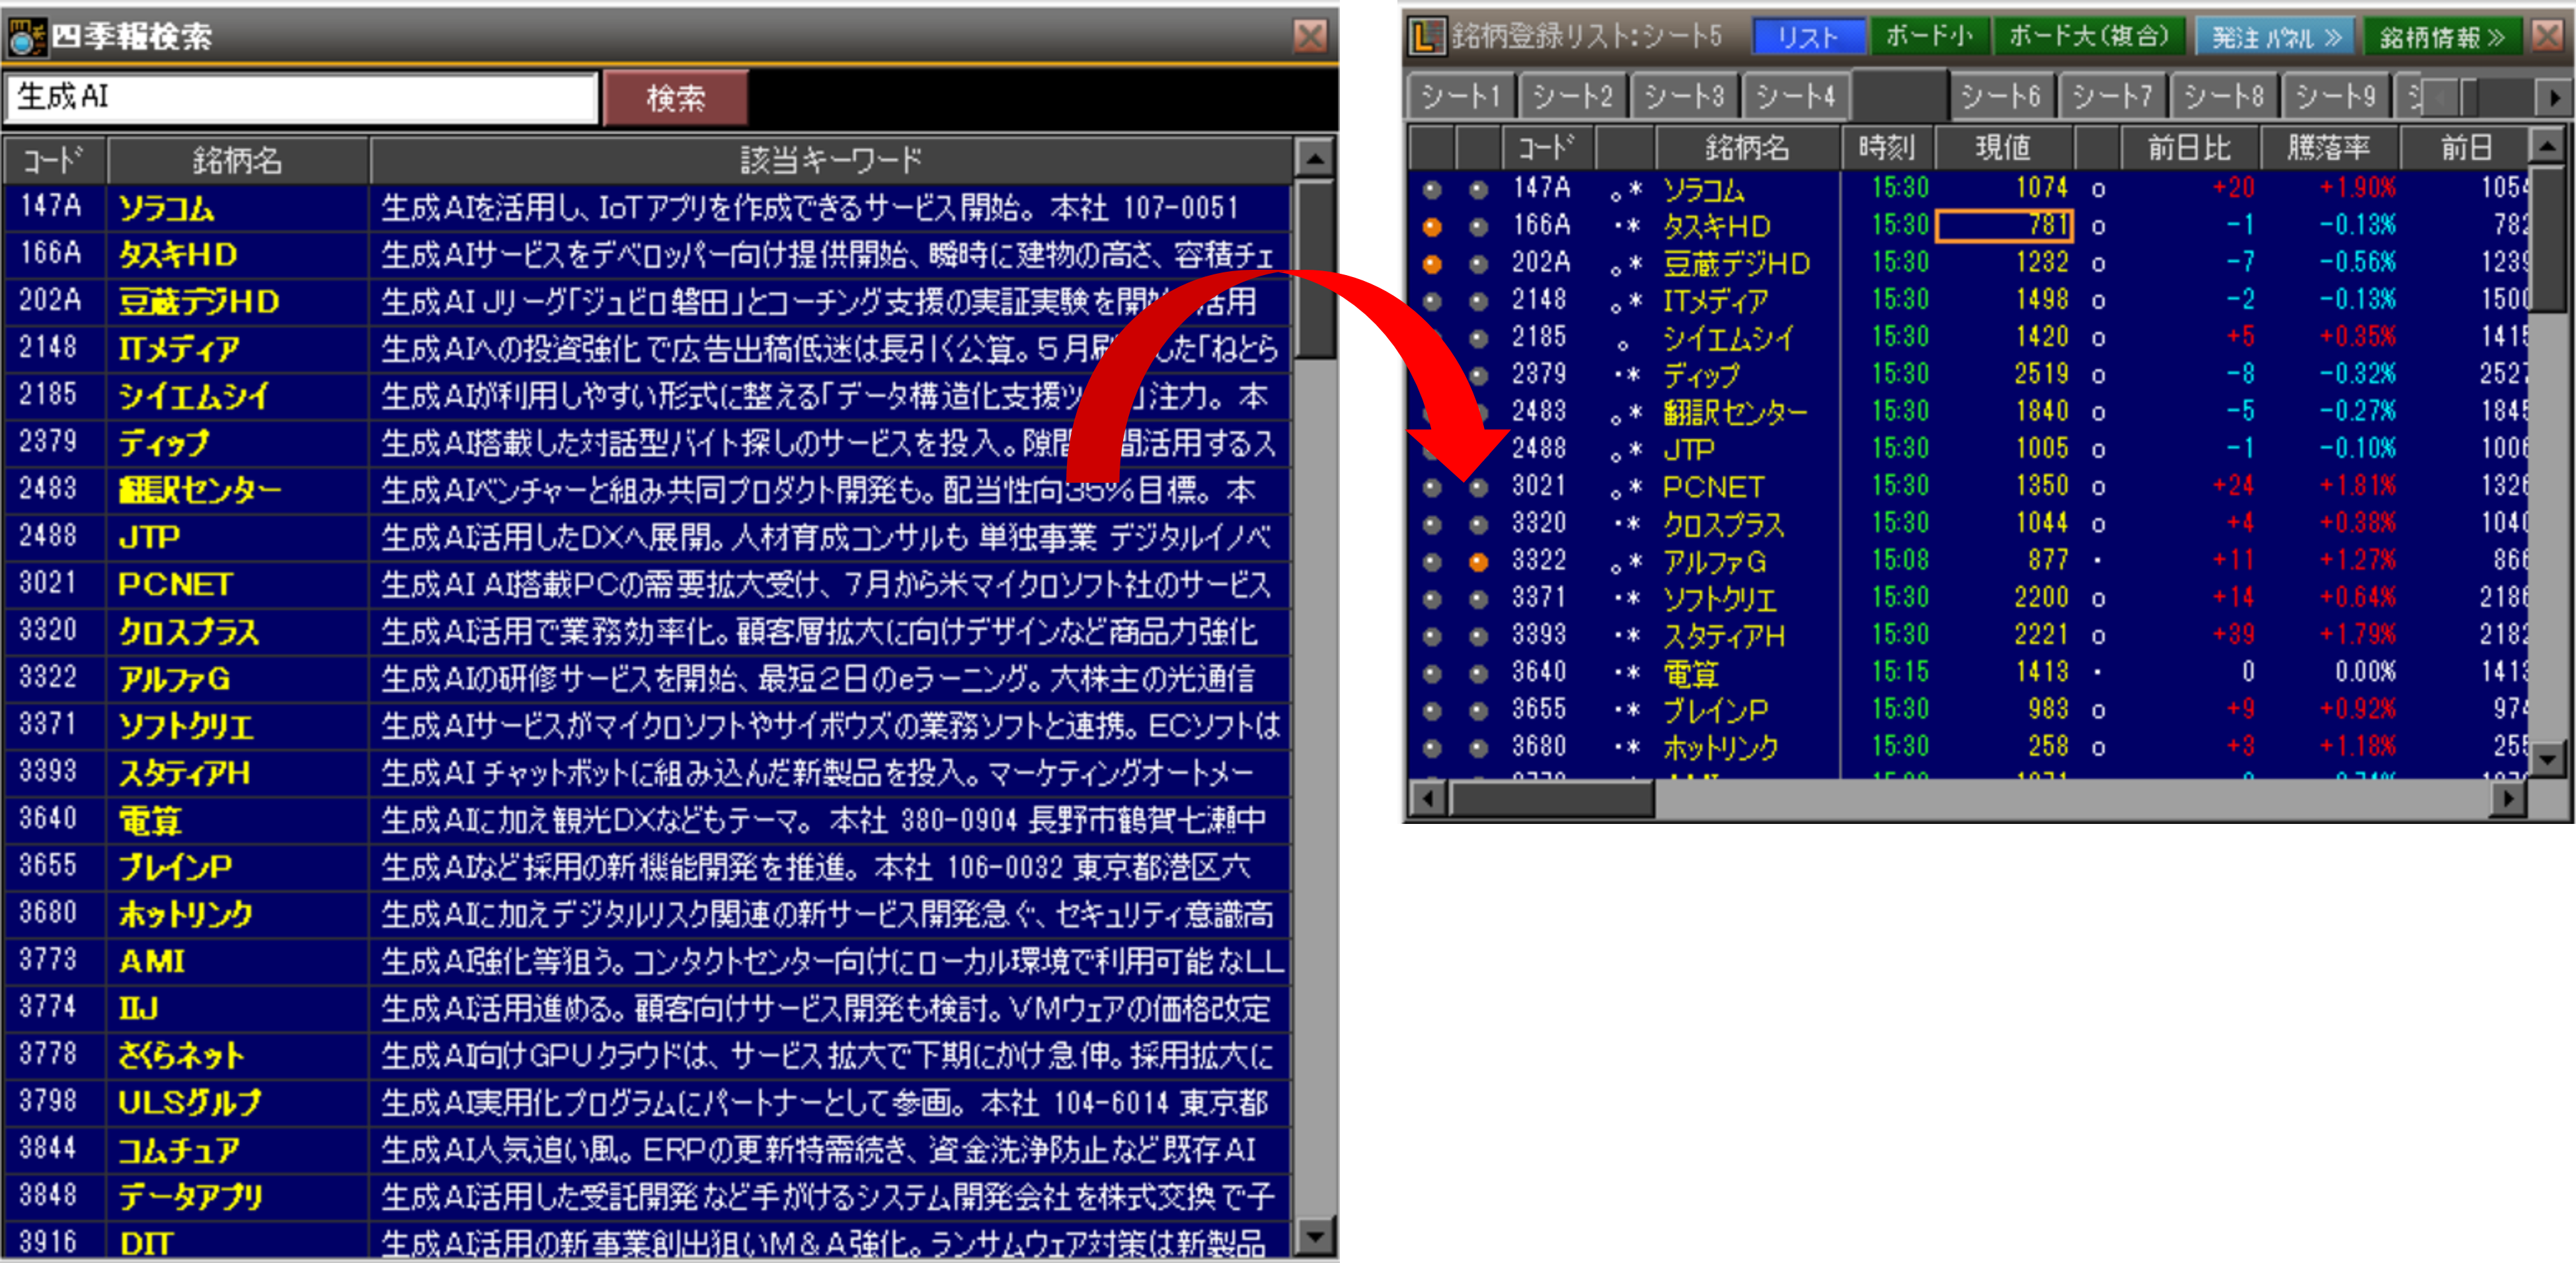Viewport: 2576px width, 1263px height.
Task: Click the 四季報検索 vertical scrollbar thumb
Action: (1315, 270)
